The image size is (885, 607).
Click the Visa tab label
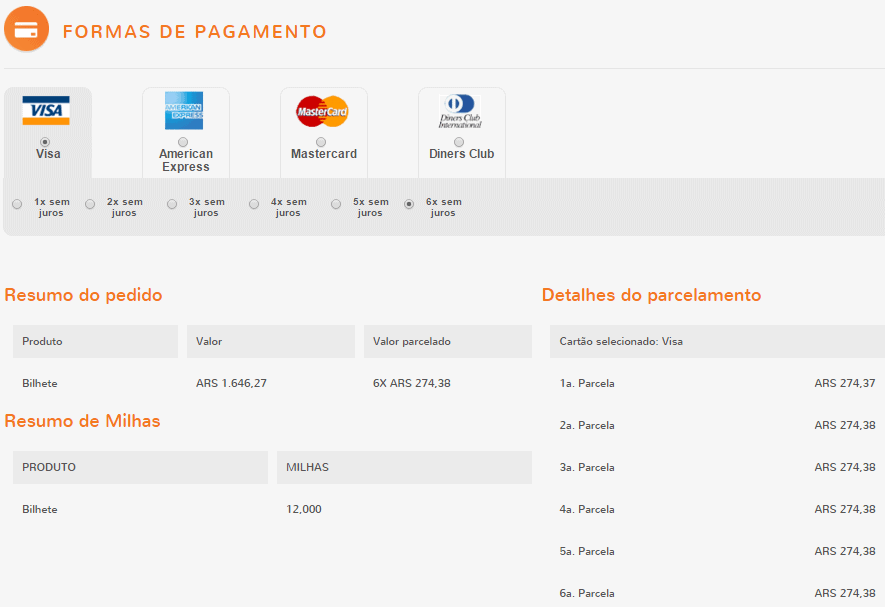tap(48, 154)
